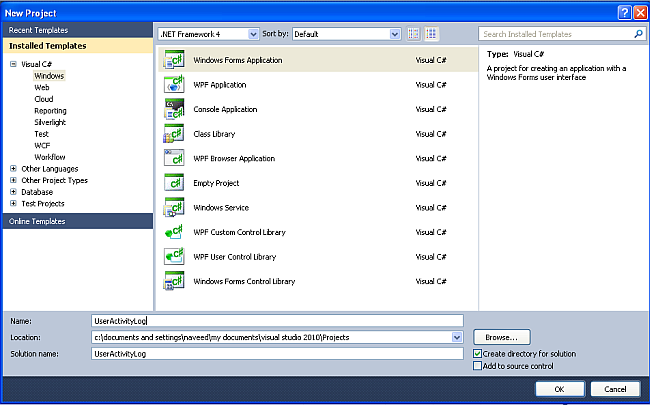650x405 pixels.
Task: Select the Console Application row label
Action: (x=225, y=109)
